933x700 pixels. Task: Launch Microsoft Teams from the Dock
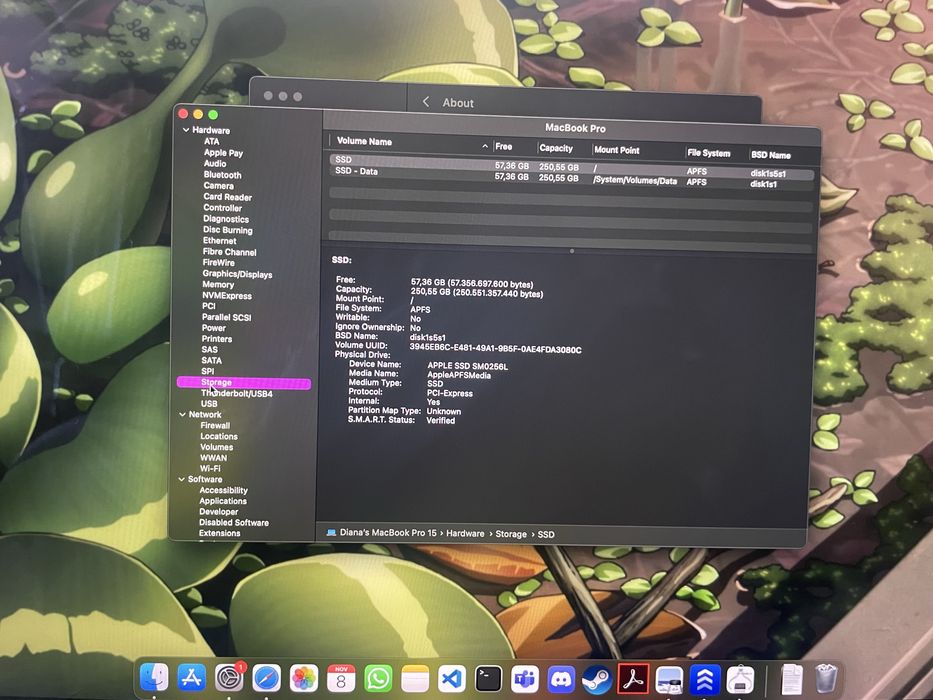point(525,679)
